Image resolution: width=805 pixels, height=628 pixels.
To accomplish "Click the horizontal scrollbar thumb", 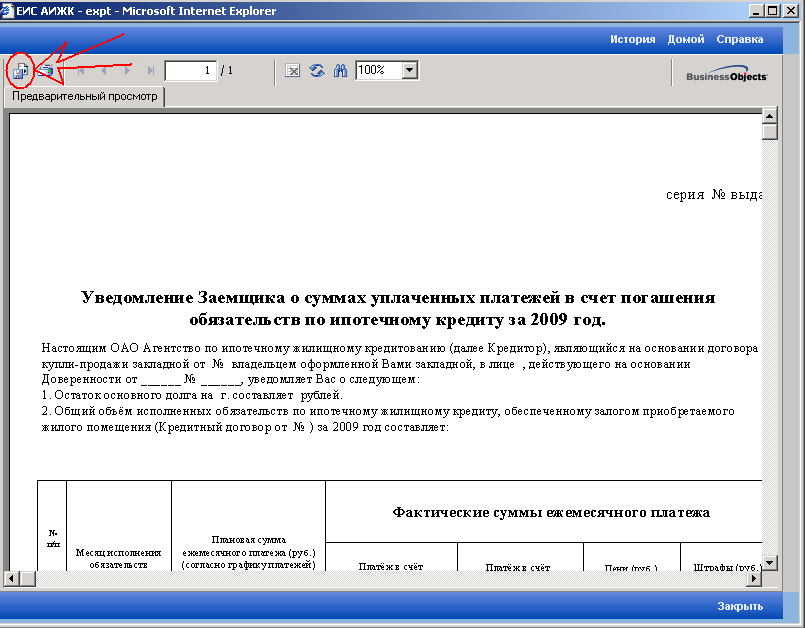I will (x=28, y=579).
